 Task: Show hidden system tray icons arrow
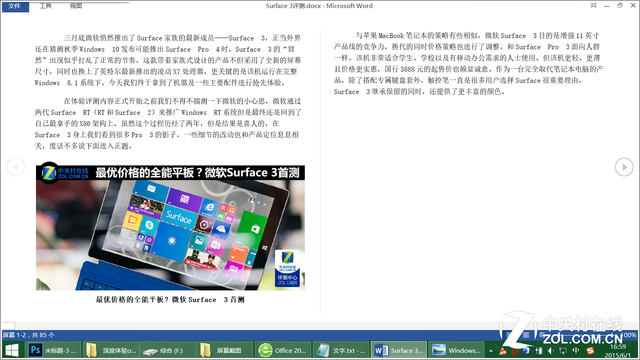tap(491, 351)
